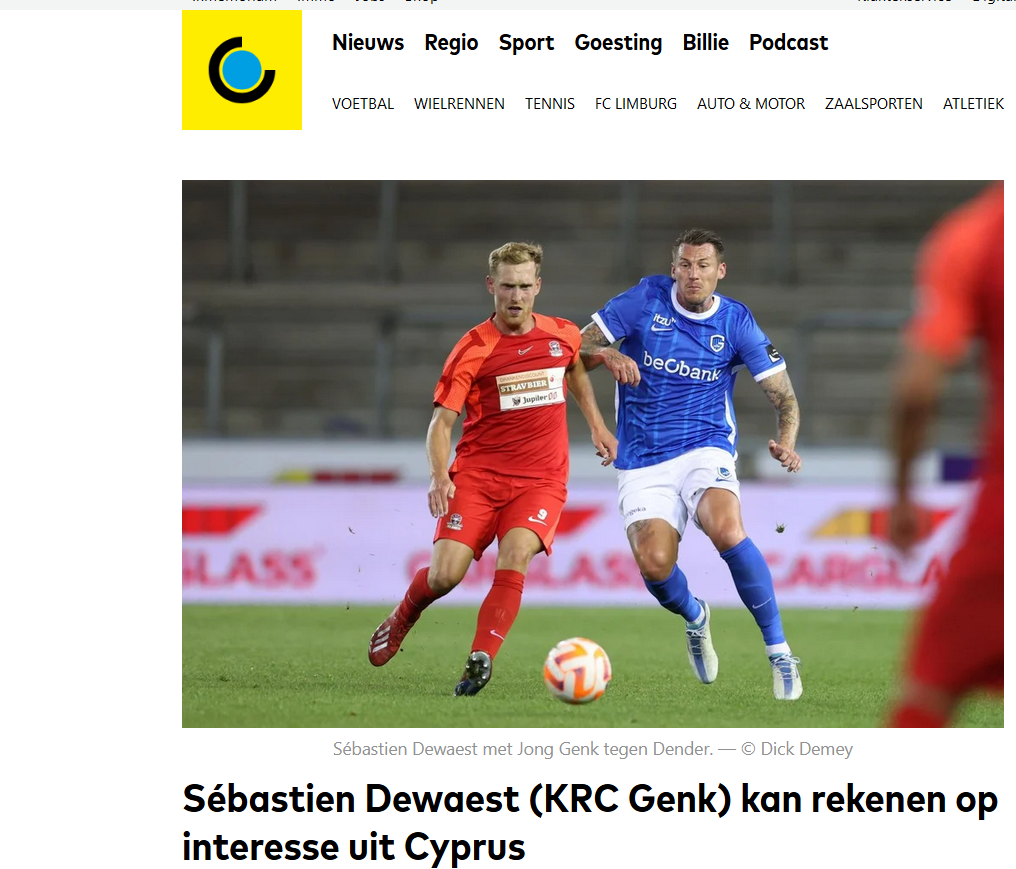Open the Goesting section
The height and width of the screenshot is (869, 1016).
coord(618,43)
